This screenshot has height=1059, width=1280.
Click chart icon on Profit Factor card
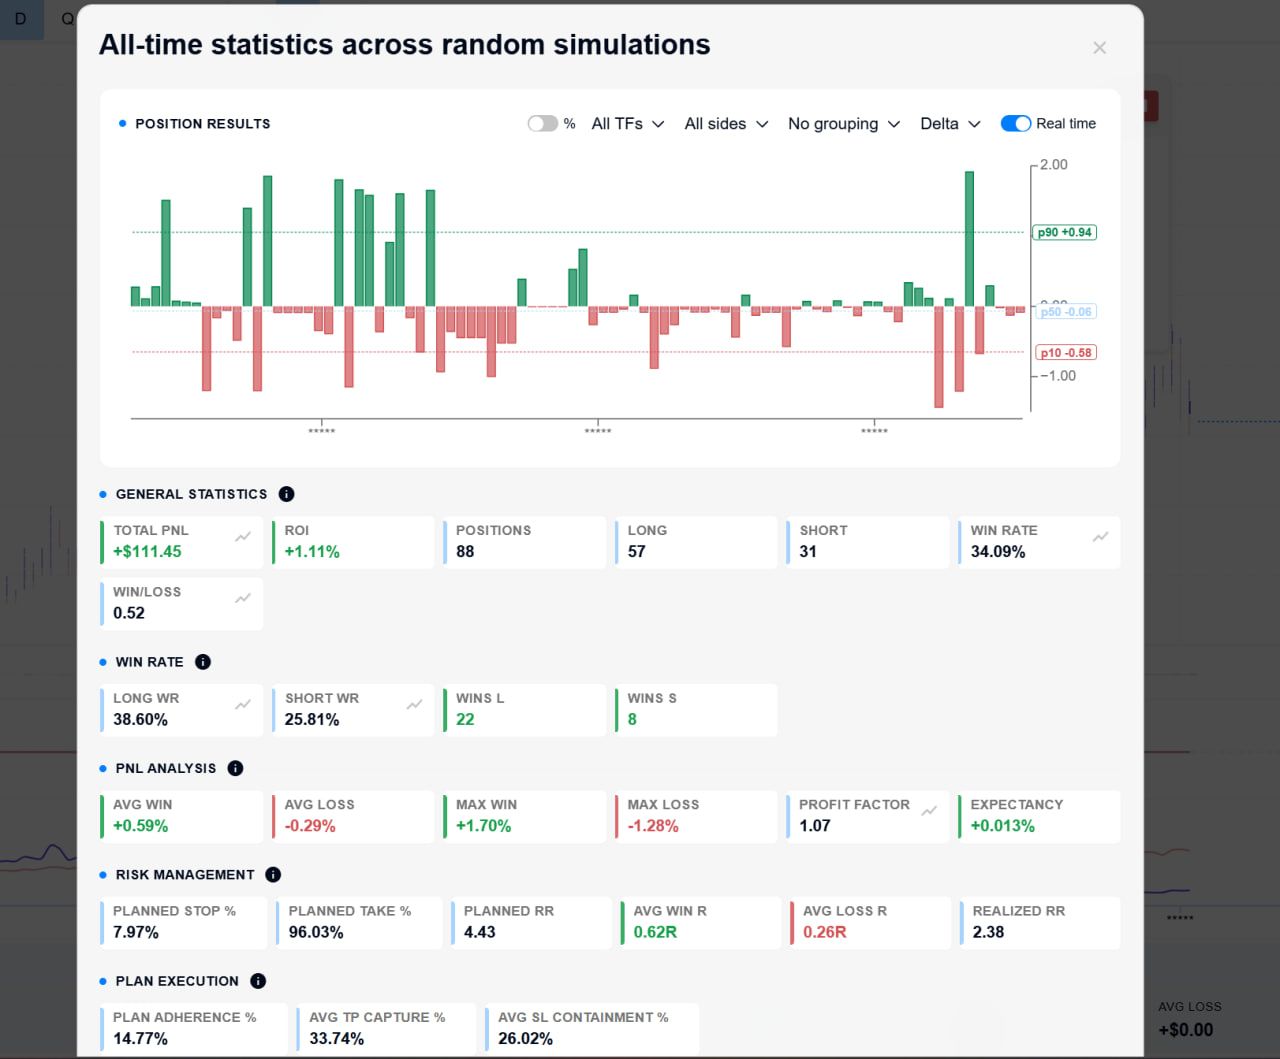click(x=929, y=811)
